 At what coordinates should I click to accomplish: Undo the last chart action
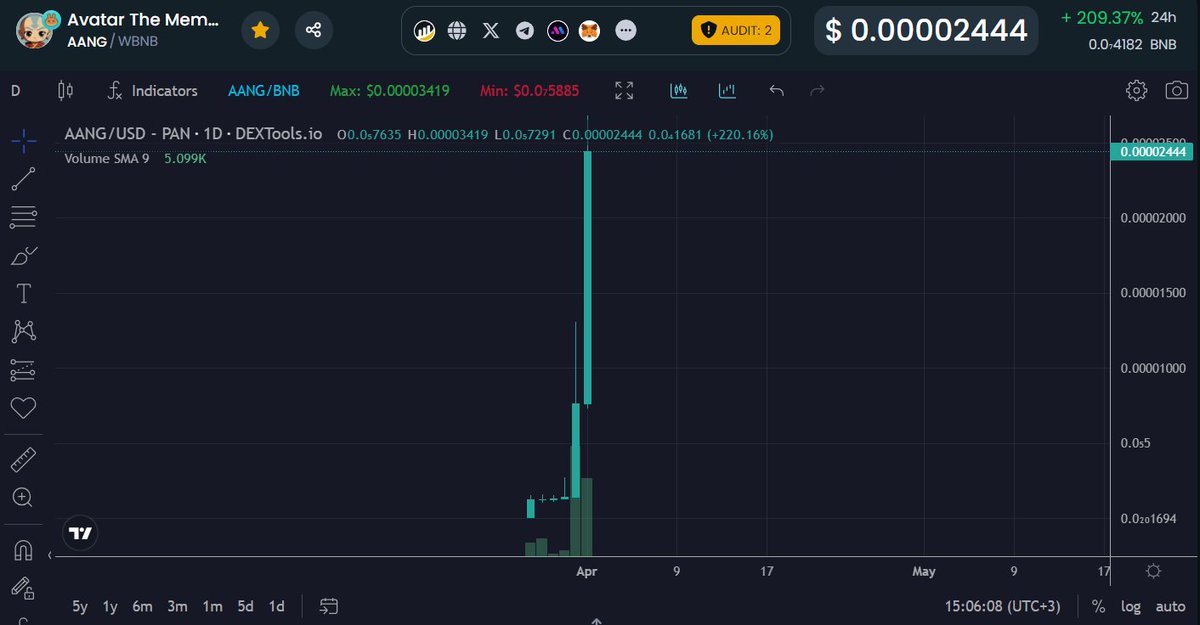(x=777, y=91)
